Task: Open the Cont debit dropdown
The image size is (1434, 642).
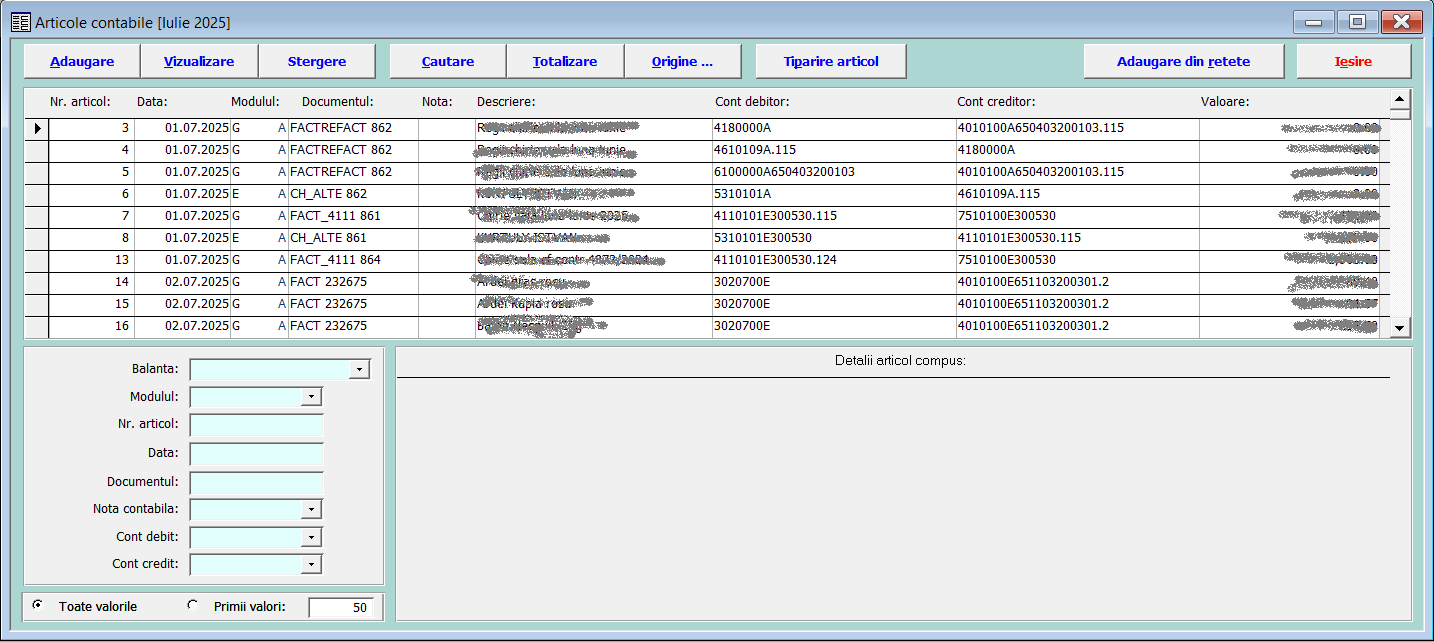Action: 312,538
